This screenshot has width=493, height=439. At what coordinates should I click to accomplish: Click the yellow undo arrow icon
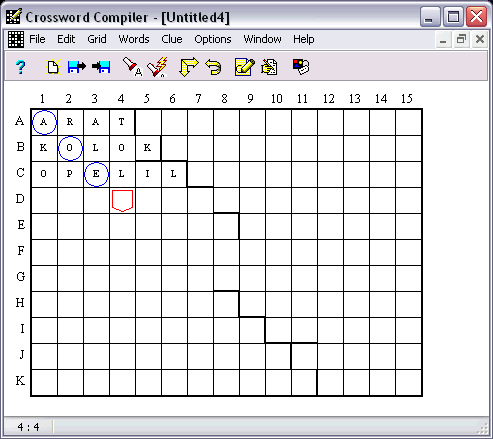[x=213, y=67]
